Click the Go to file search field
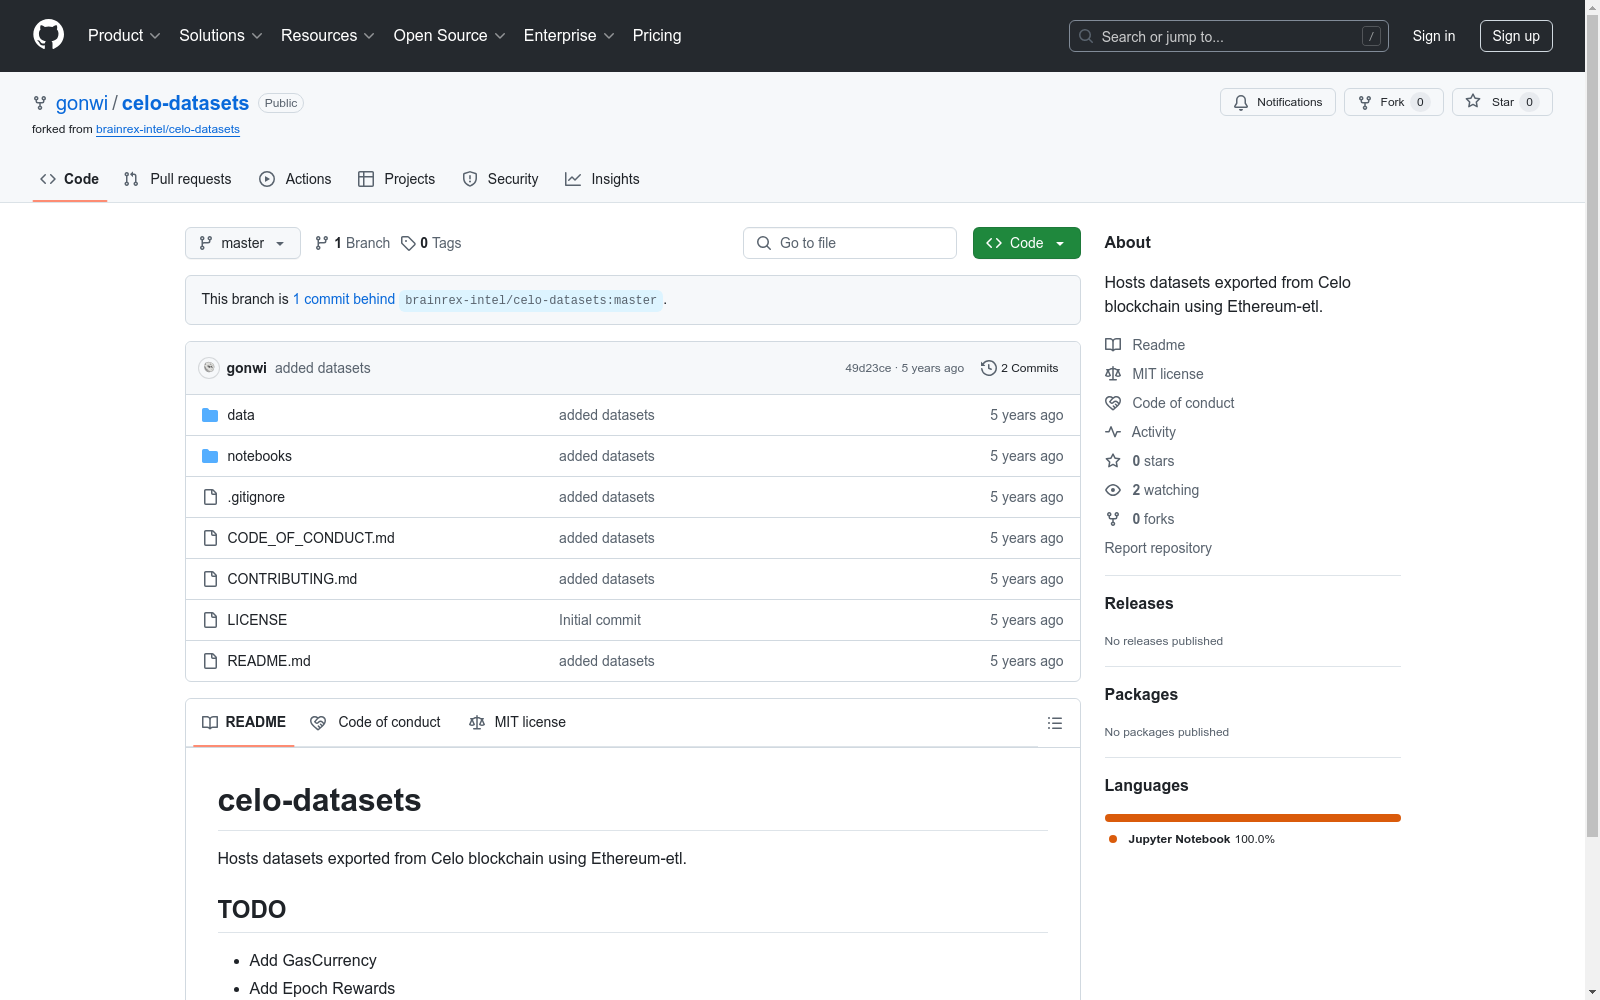Screen dimensions: 1600x1000 pos(850,243)
